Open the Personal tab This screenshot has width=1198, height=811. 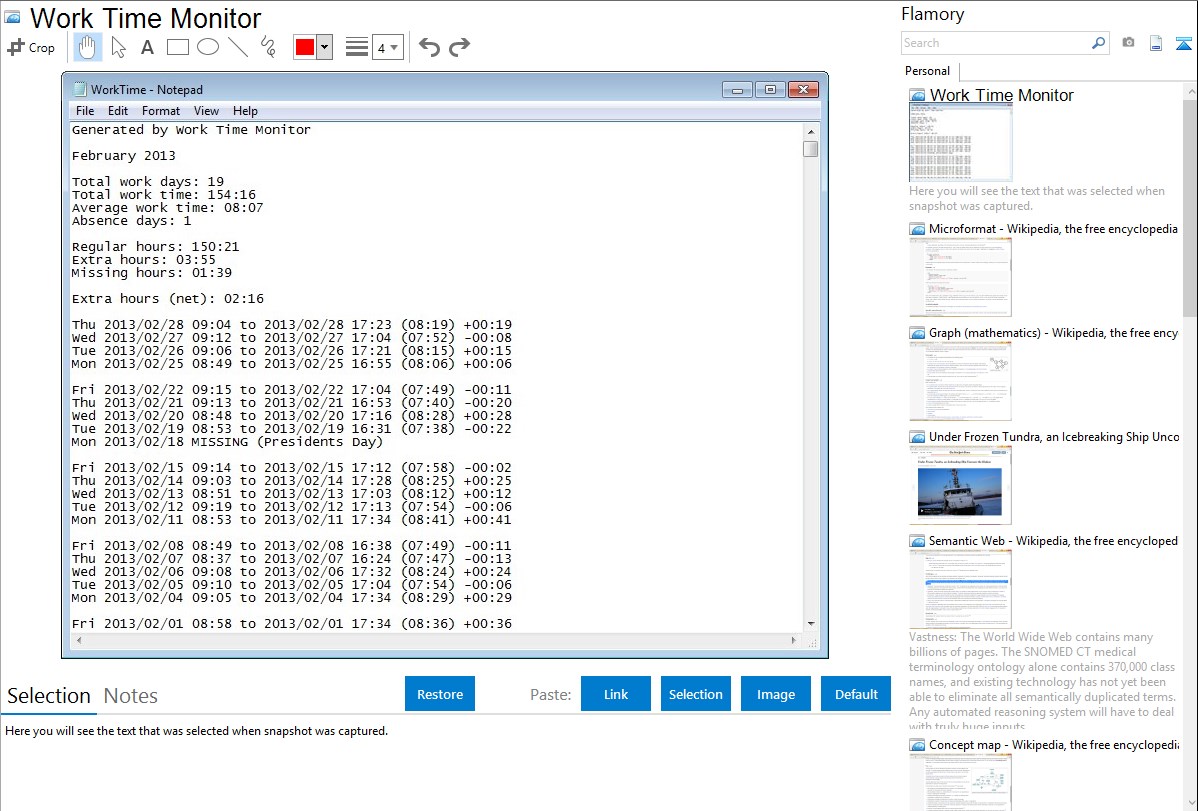pyautogui.click(x=927, y=71)
